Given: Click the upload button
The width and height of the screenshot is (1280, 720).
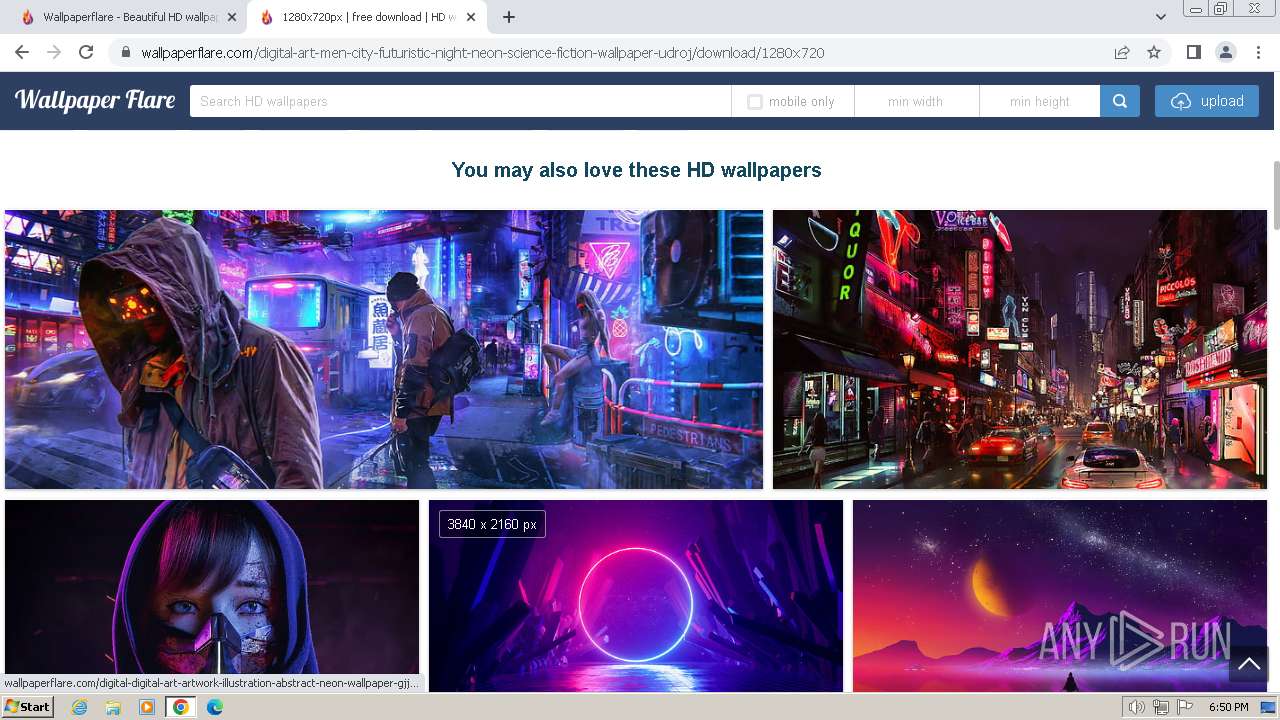Looking at the screenshot, I should pyautogui.click(x=1207, y=101).
